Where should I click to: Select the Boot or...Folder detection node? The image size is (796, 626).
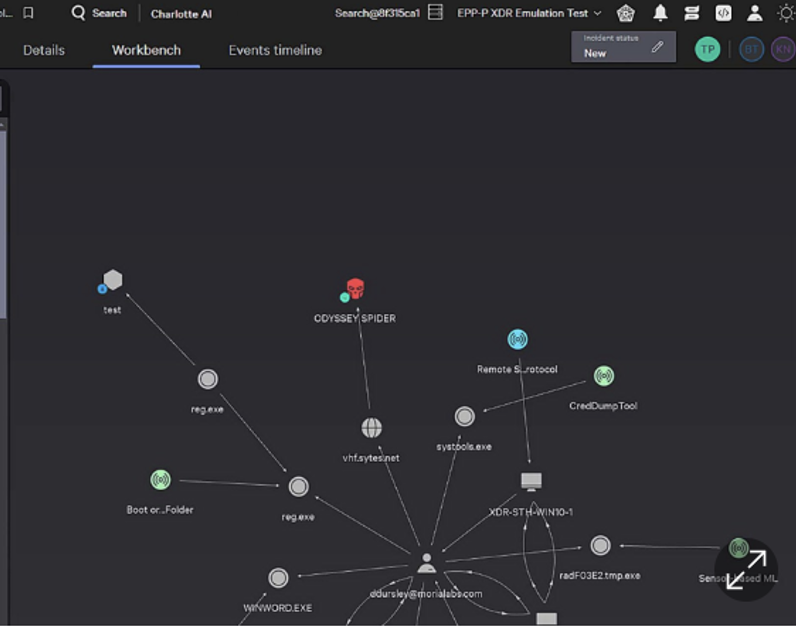(x=160, y=480)
